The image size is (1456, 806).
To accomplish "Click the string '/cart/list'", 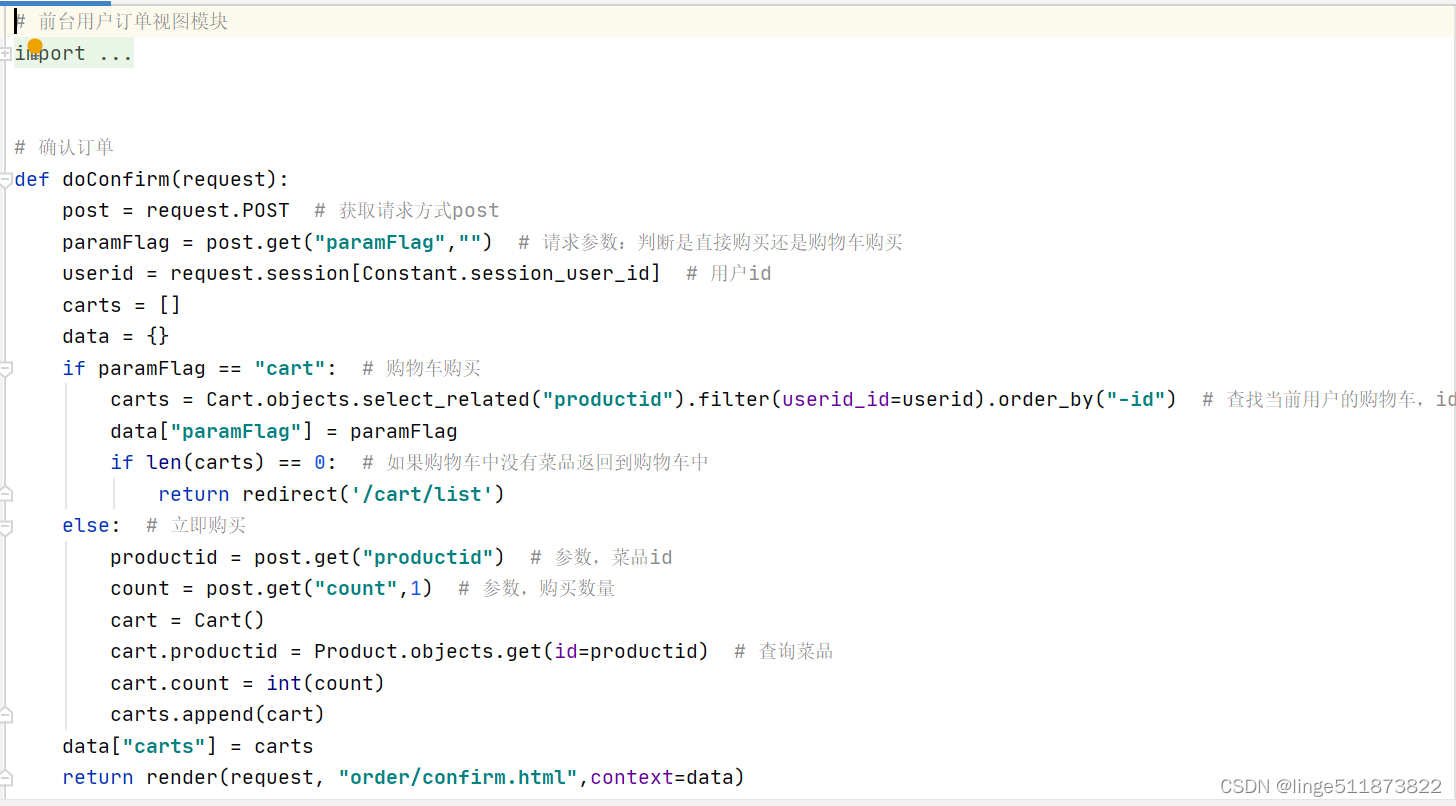I will click(422, 495).
